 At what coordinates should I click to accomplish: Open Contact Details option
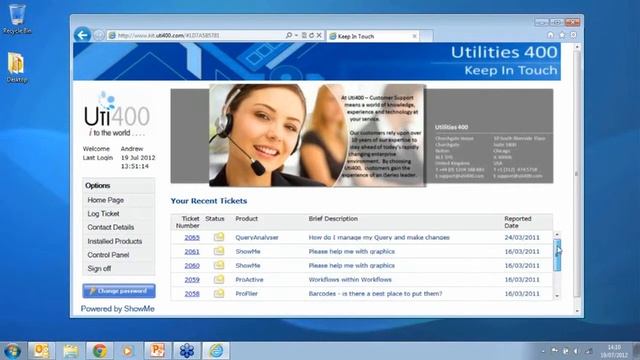point(111,227)
